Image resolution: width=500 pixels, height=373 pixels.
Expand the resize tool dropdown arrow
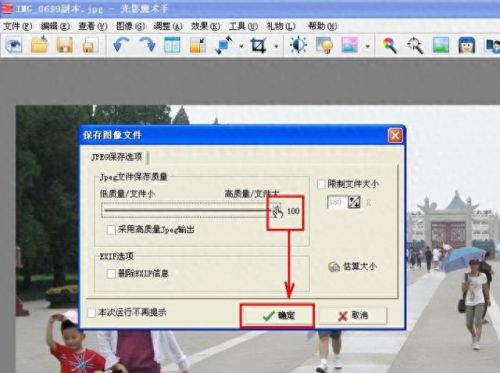point(241,46)
